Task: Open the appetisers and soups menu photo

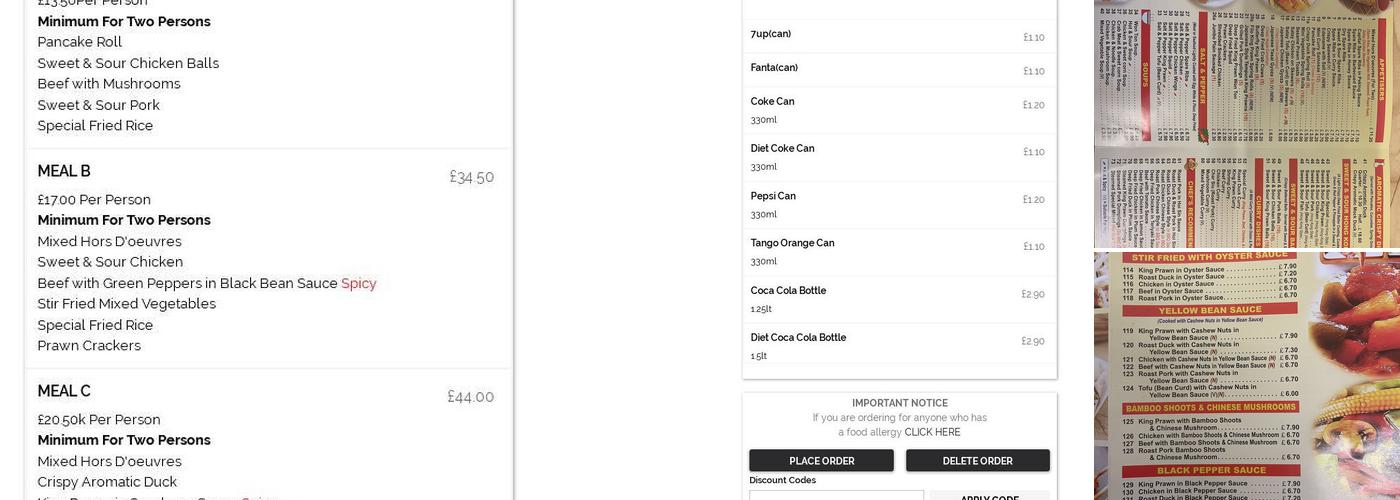Action: point(1246,123)
